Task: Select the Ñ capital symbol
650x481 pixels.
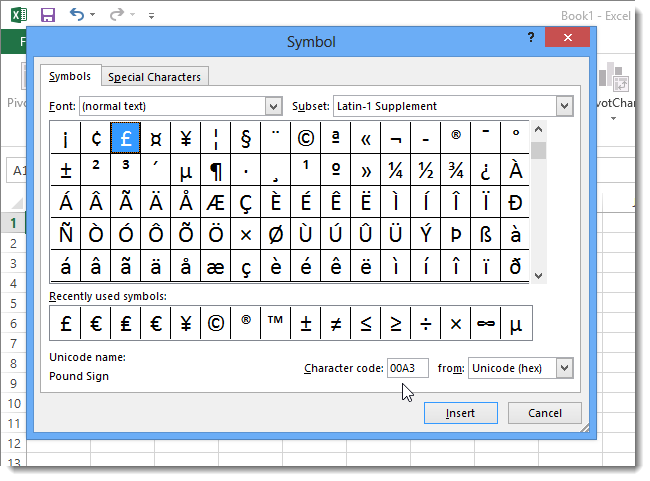Action: tap(66, 234)
